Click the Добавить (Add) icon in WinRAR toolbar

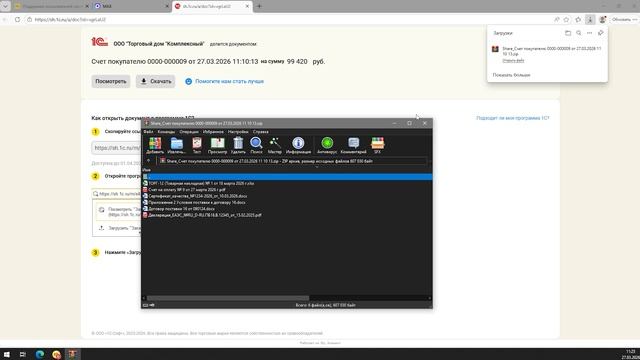click(x=155, y=145)
